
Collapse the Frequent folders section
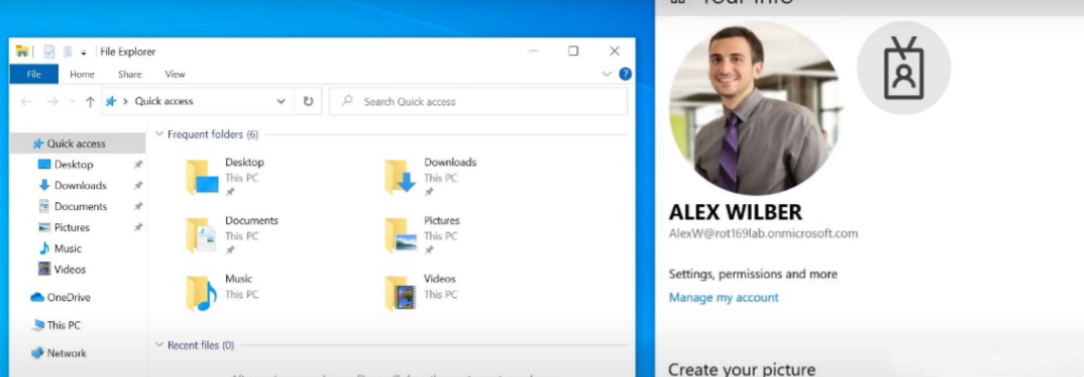(x=160, y=134)
